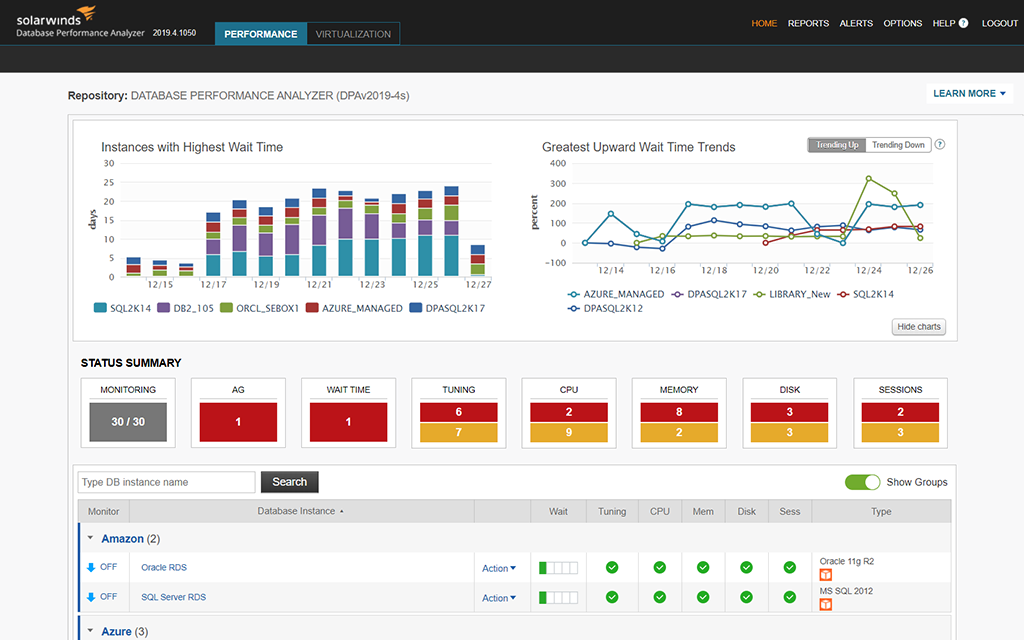This screenshot has width=1024, height=640.
Task: Open the Action dropdown for Oracle RDS
Action: pyautogui.click(x=499, y=568)
